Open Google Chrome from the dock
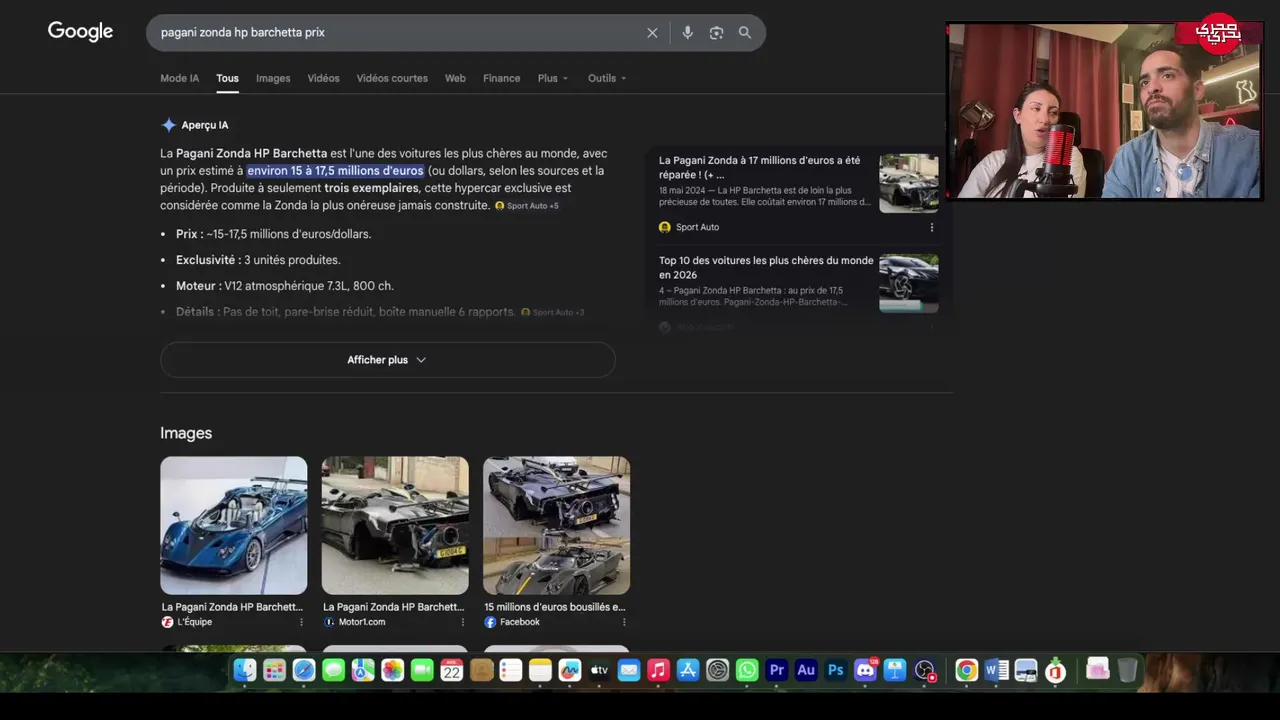Screen dimensions: 1280x720 click(x=966, y=671)
